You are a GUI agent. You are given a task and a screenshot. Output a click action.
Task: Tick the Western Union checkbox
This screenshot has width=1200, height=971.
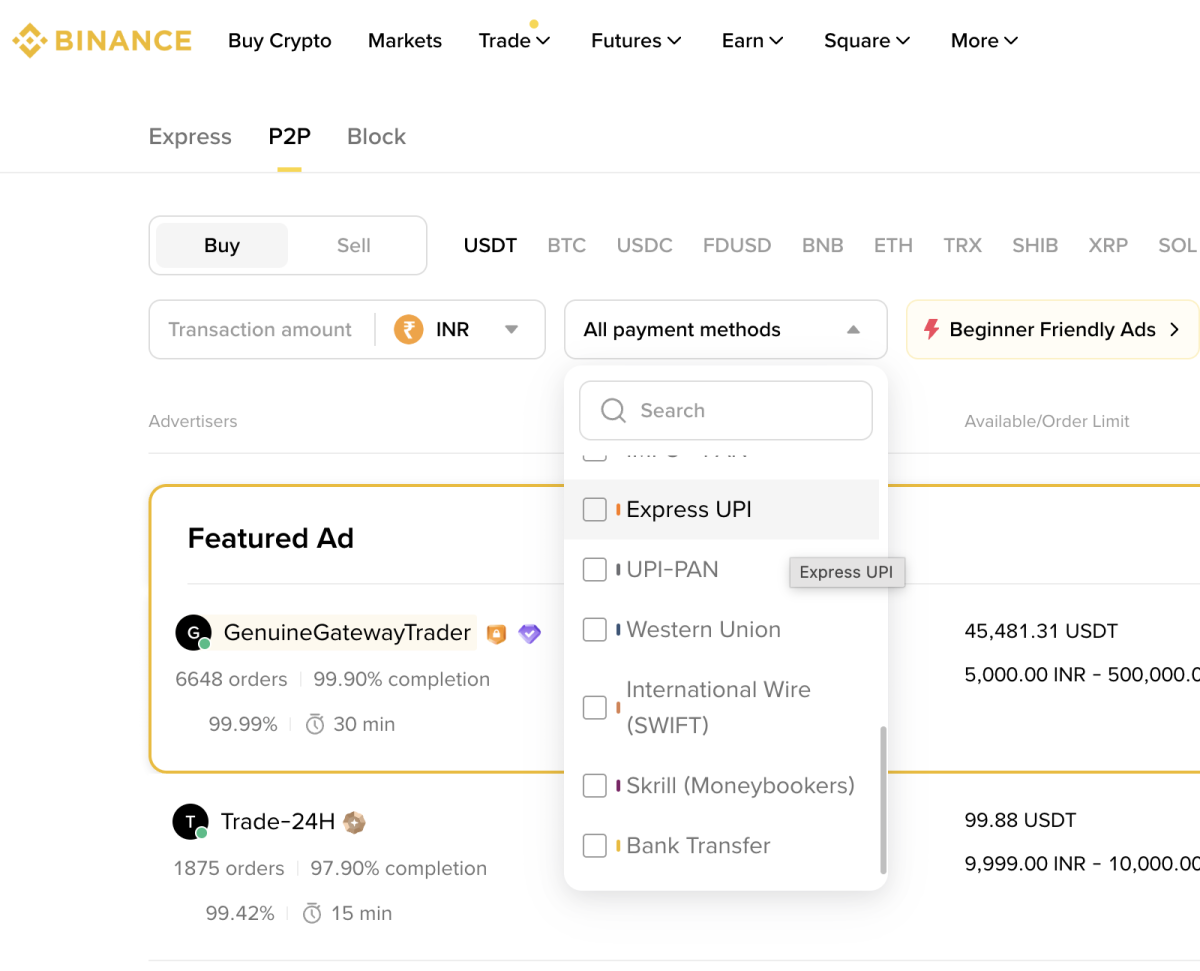click(x=594, y=629)
